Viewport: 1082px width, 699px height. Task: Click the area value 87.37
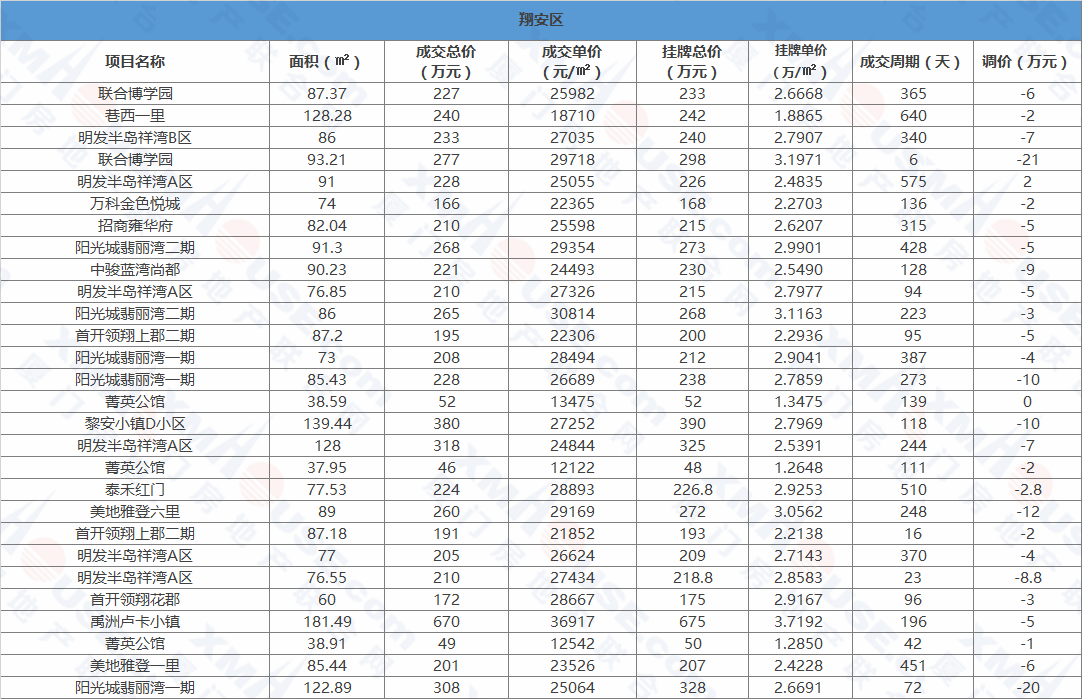pos(326,93)
